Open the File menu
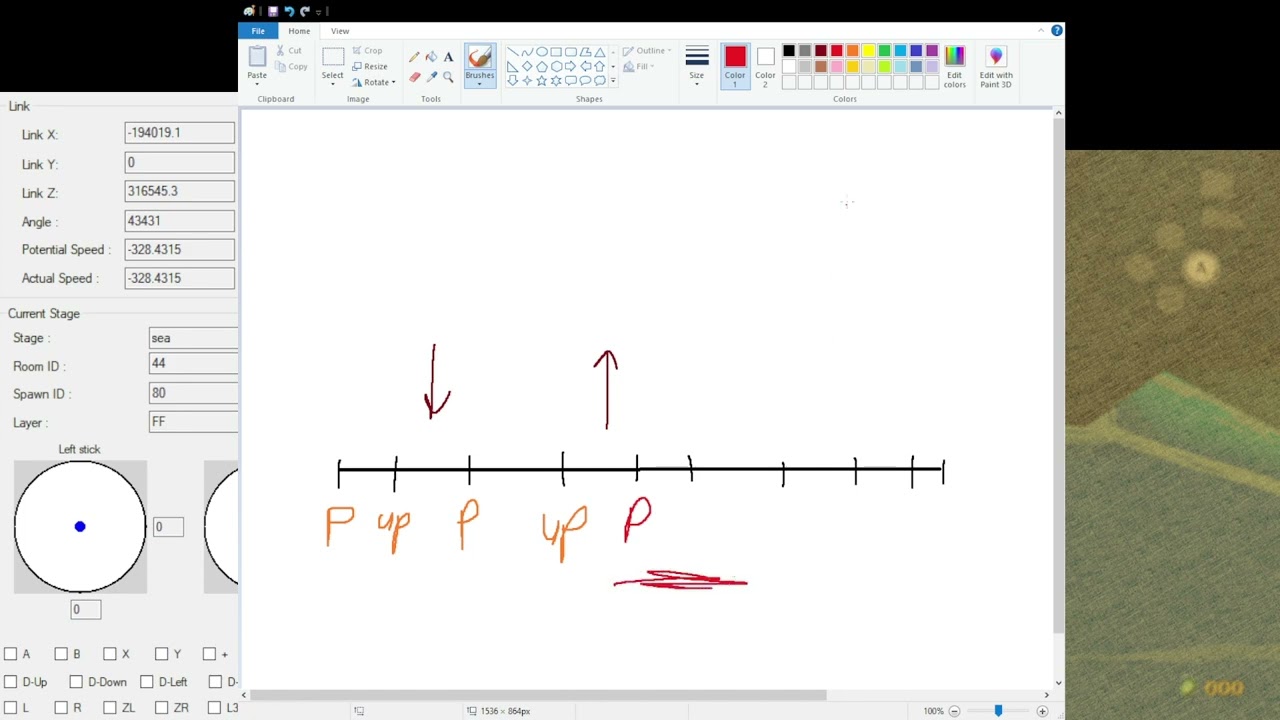The height and width of the screenshot is (720, 1280). [258, 31]
